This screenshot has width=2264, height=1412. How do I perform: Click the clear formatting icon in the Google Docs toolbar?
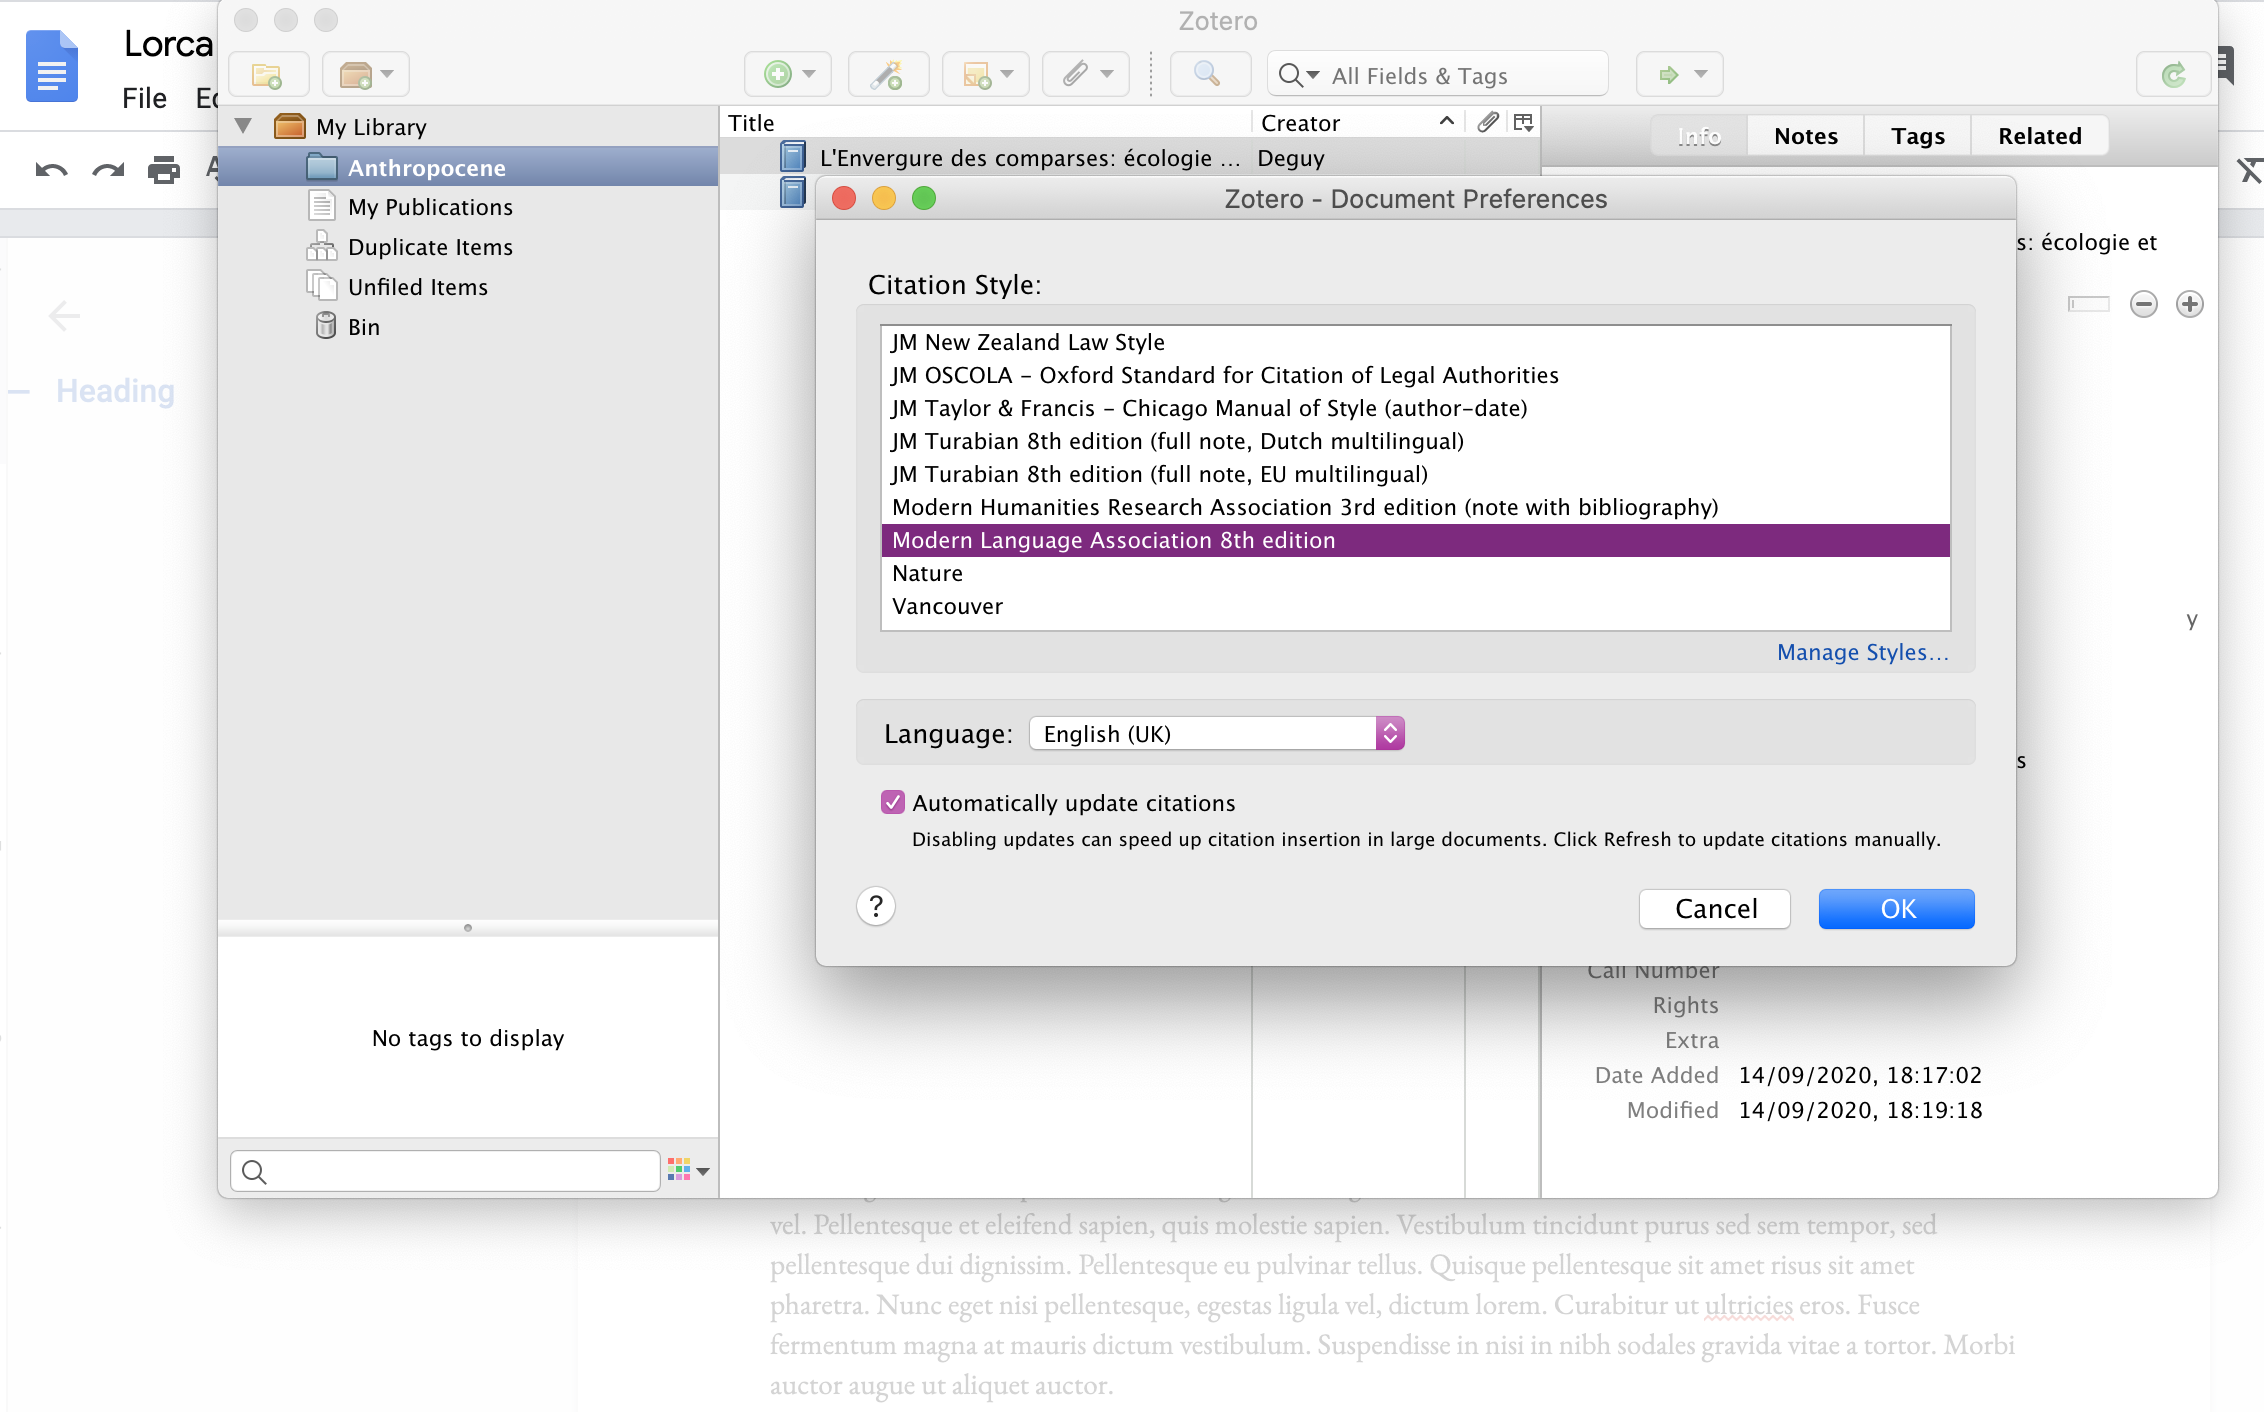[x=2250, y=170]
